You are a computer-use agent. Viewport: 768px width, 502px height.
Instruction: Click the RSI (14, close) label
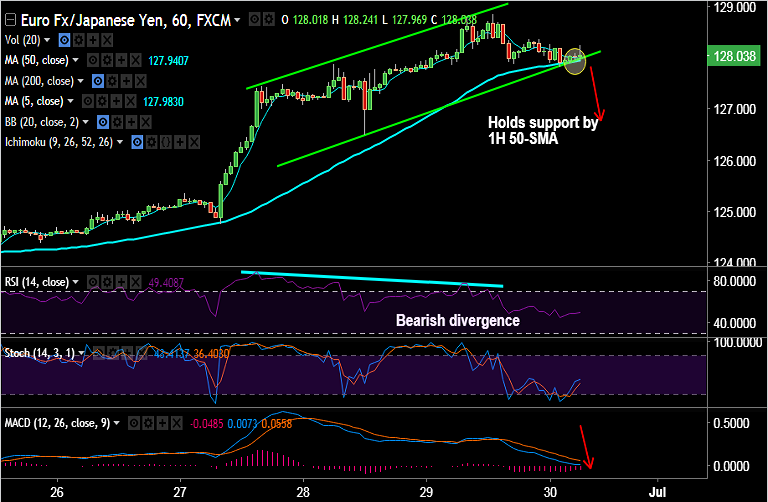point(37,282)
